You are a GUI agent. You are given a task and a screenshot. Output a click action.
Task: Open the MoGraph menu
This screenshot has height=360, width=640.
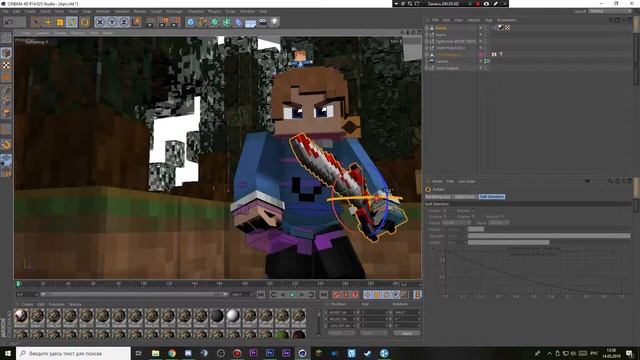[174, 11]
